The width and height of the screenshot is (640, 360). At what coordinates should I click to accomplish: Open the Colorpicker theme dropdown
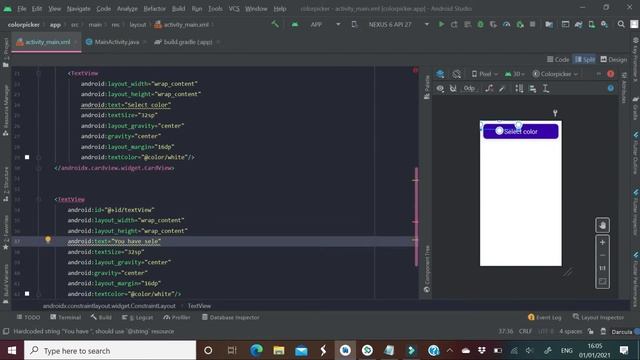pyautogui.click(x=555, y=74)
